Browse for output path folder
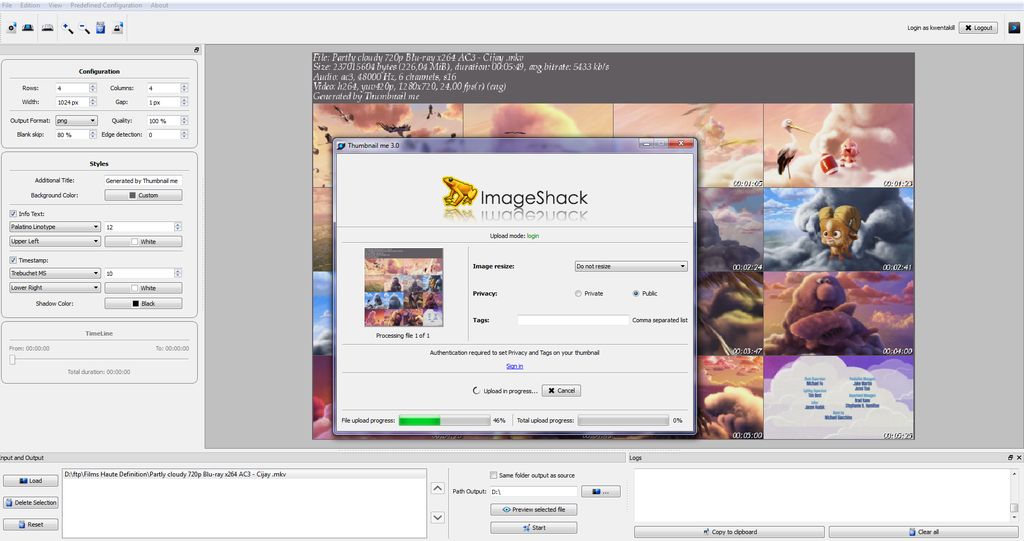This screenshot has width=1024, height=541. coord(600,491)
